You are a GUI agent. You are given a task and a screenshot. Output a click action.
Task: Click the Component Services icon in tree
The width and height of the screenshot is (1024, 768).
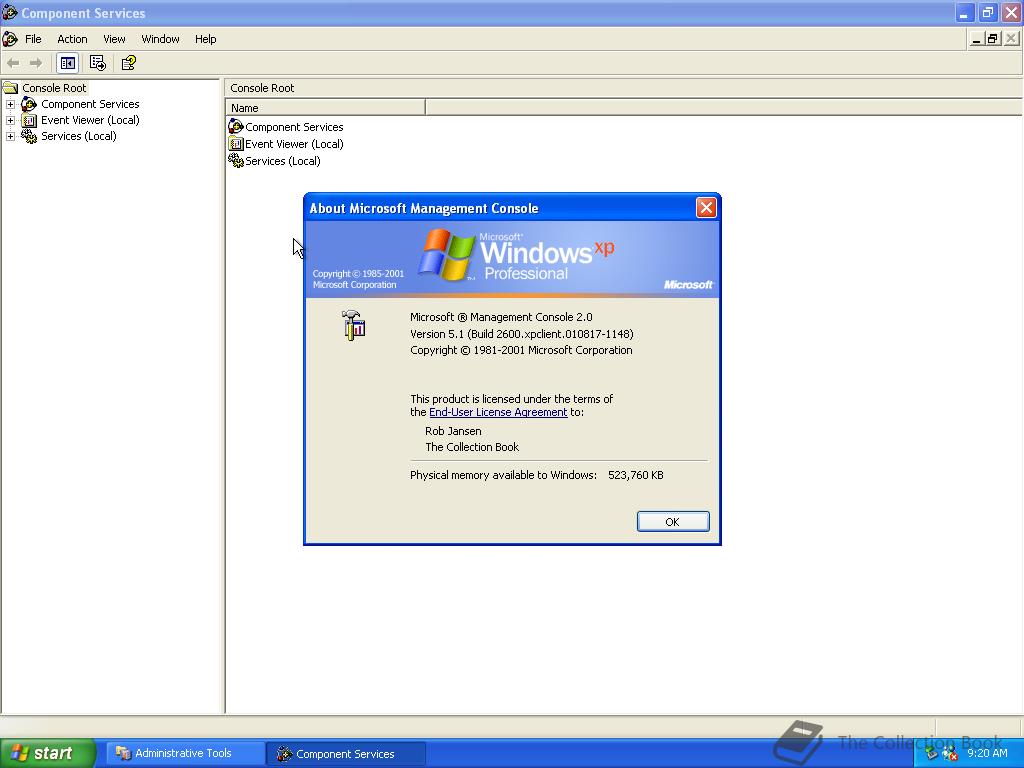(x=29, y=104)
